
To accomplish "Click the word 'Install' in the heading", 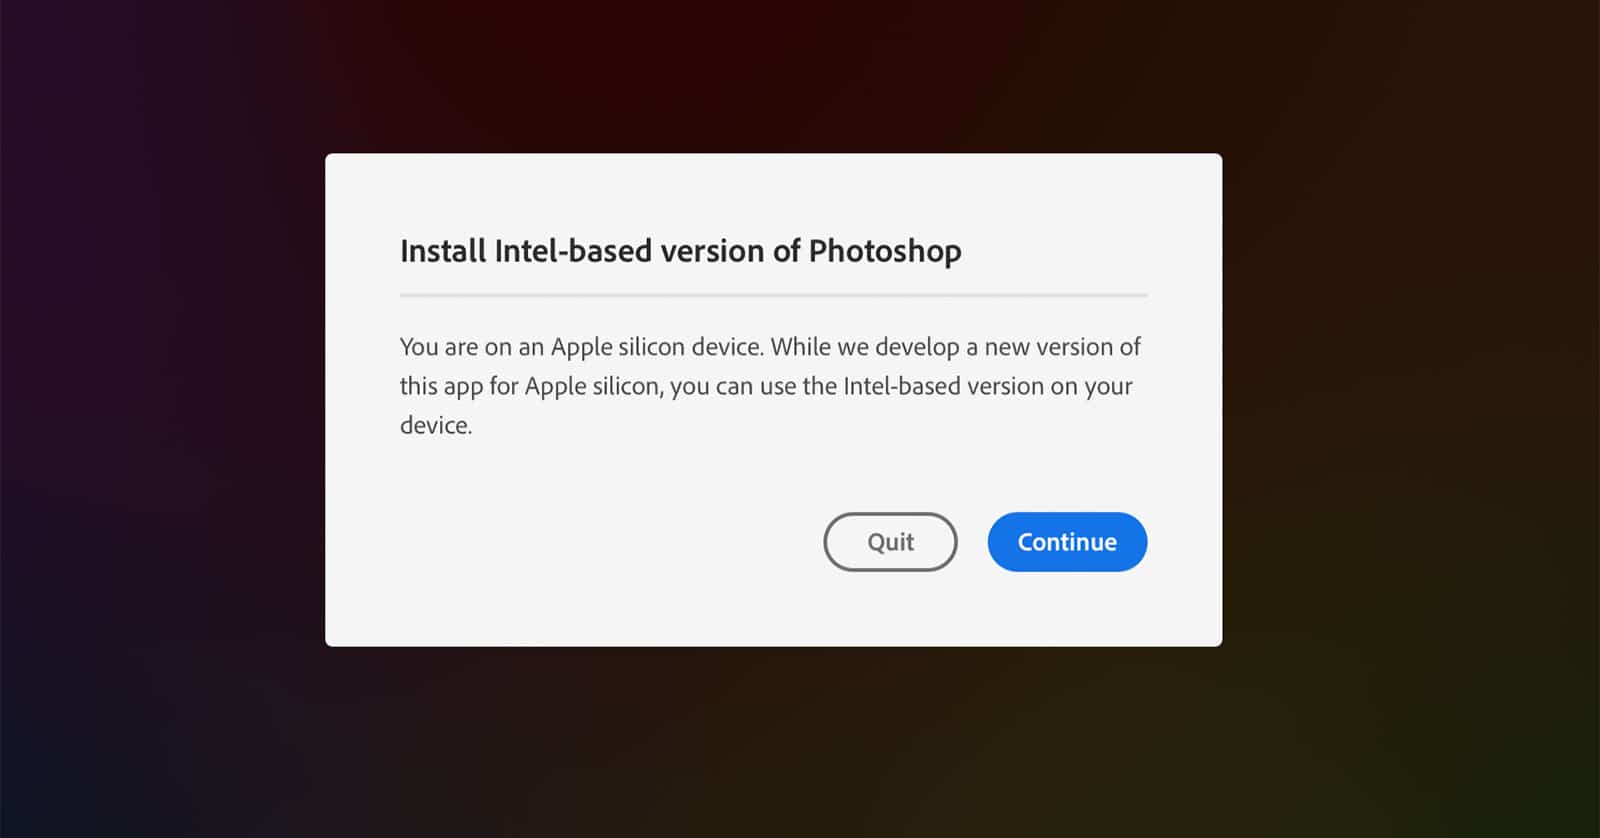I will 443,251.
